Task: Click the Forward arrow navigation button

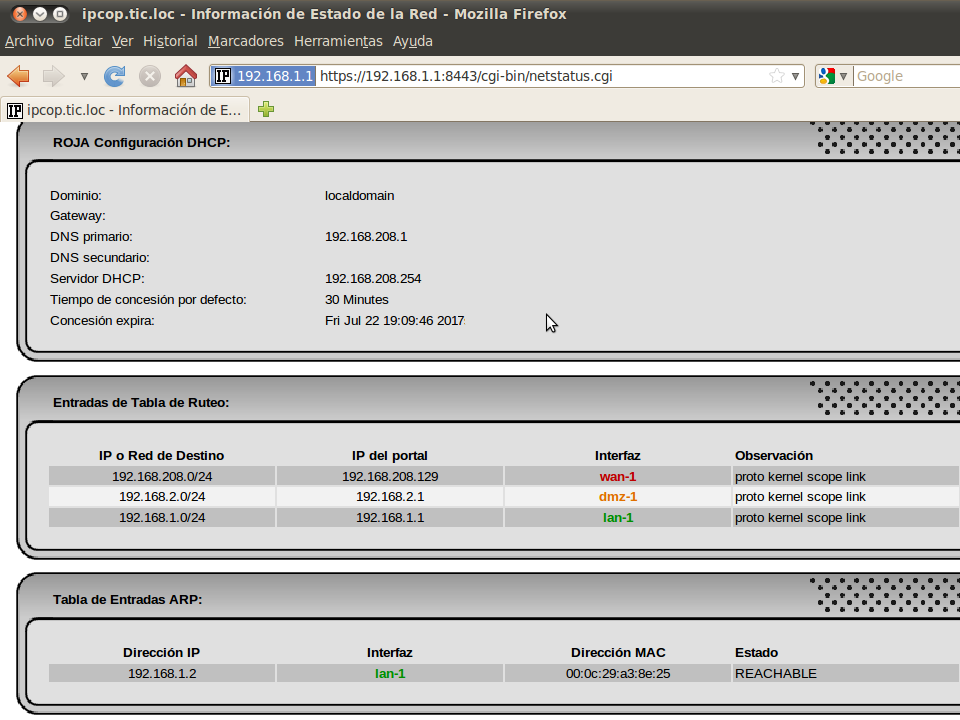Action: [53, 76]
